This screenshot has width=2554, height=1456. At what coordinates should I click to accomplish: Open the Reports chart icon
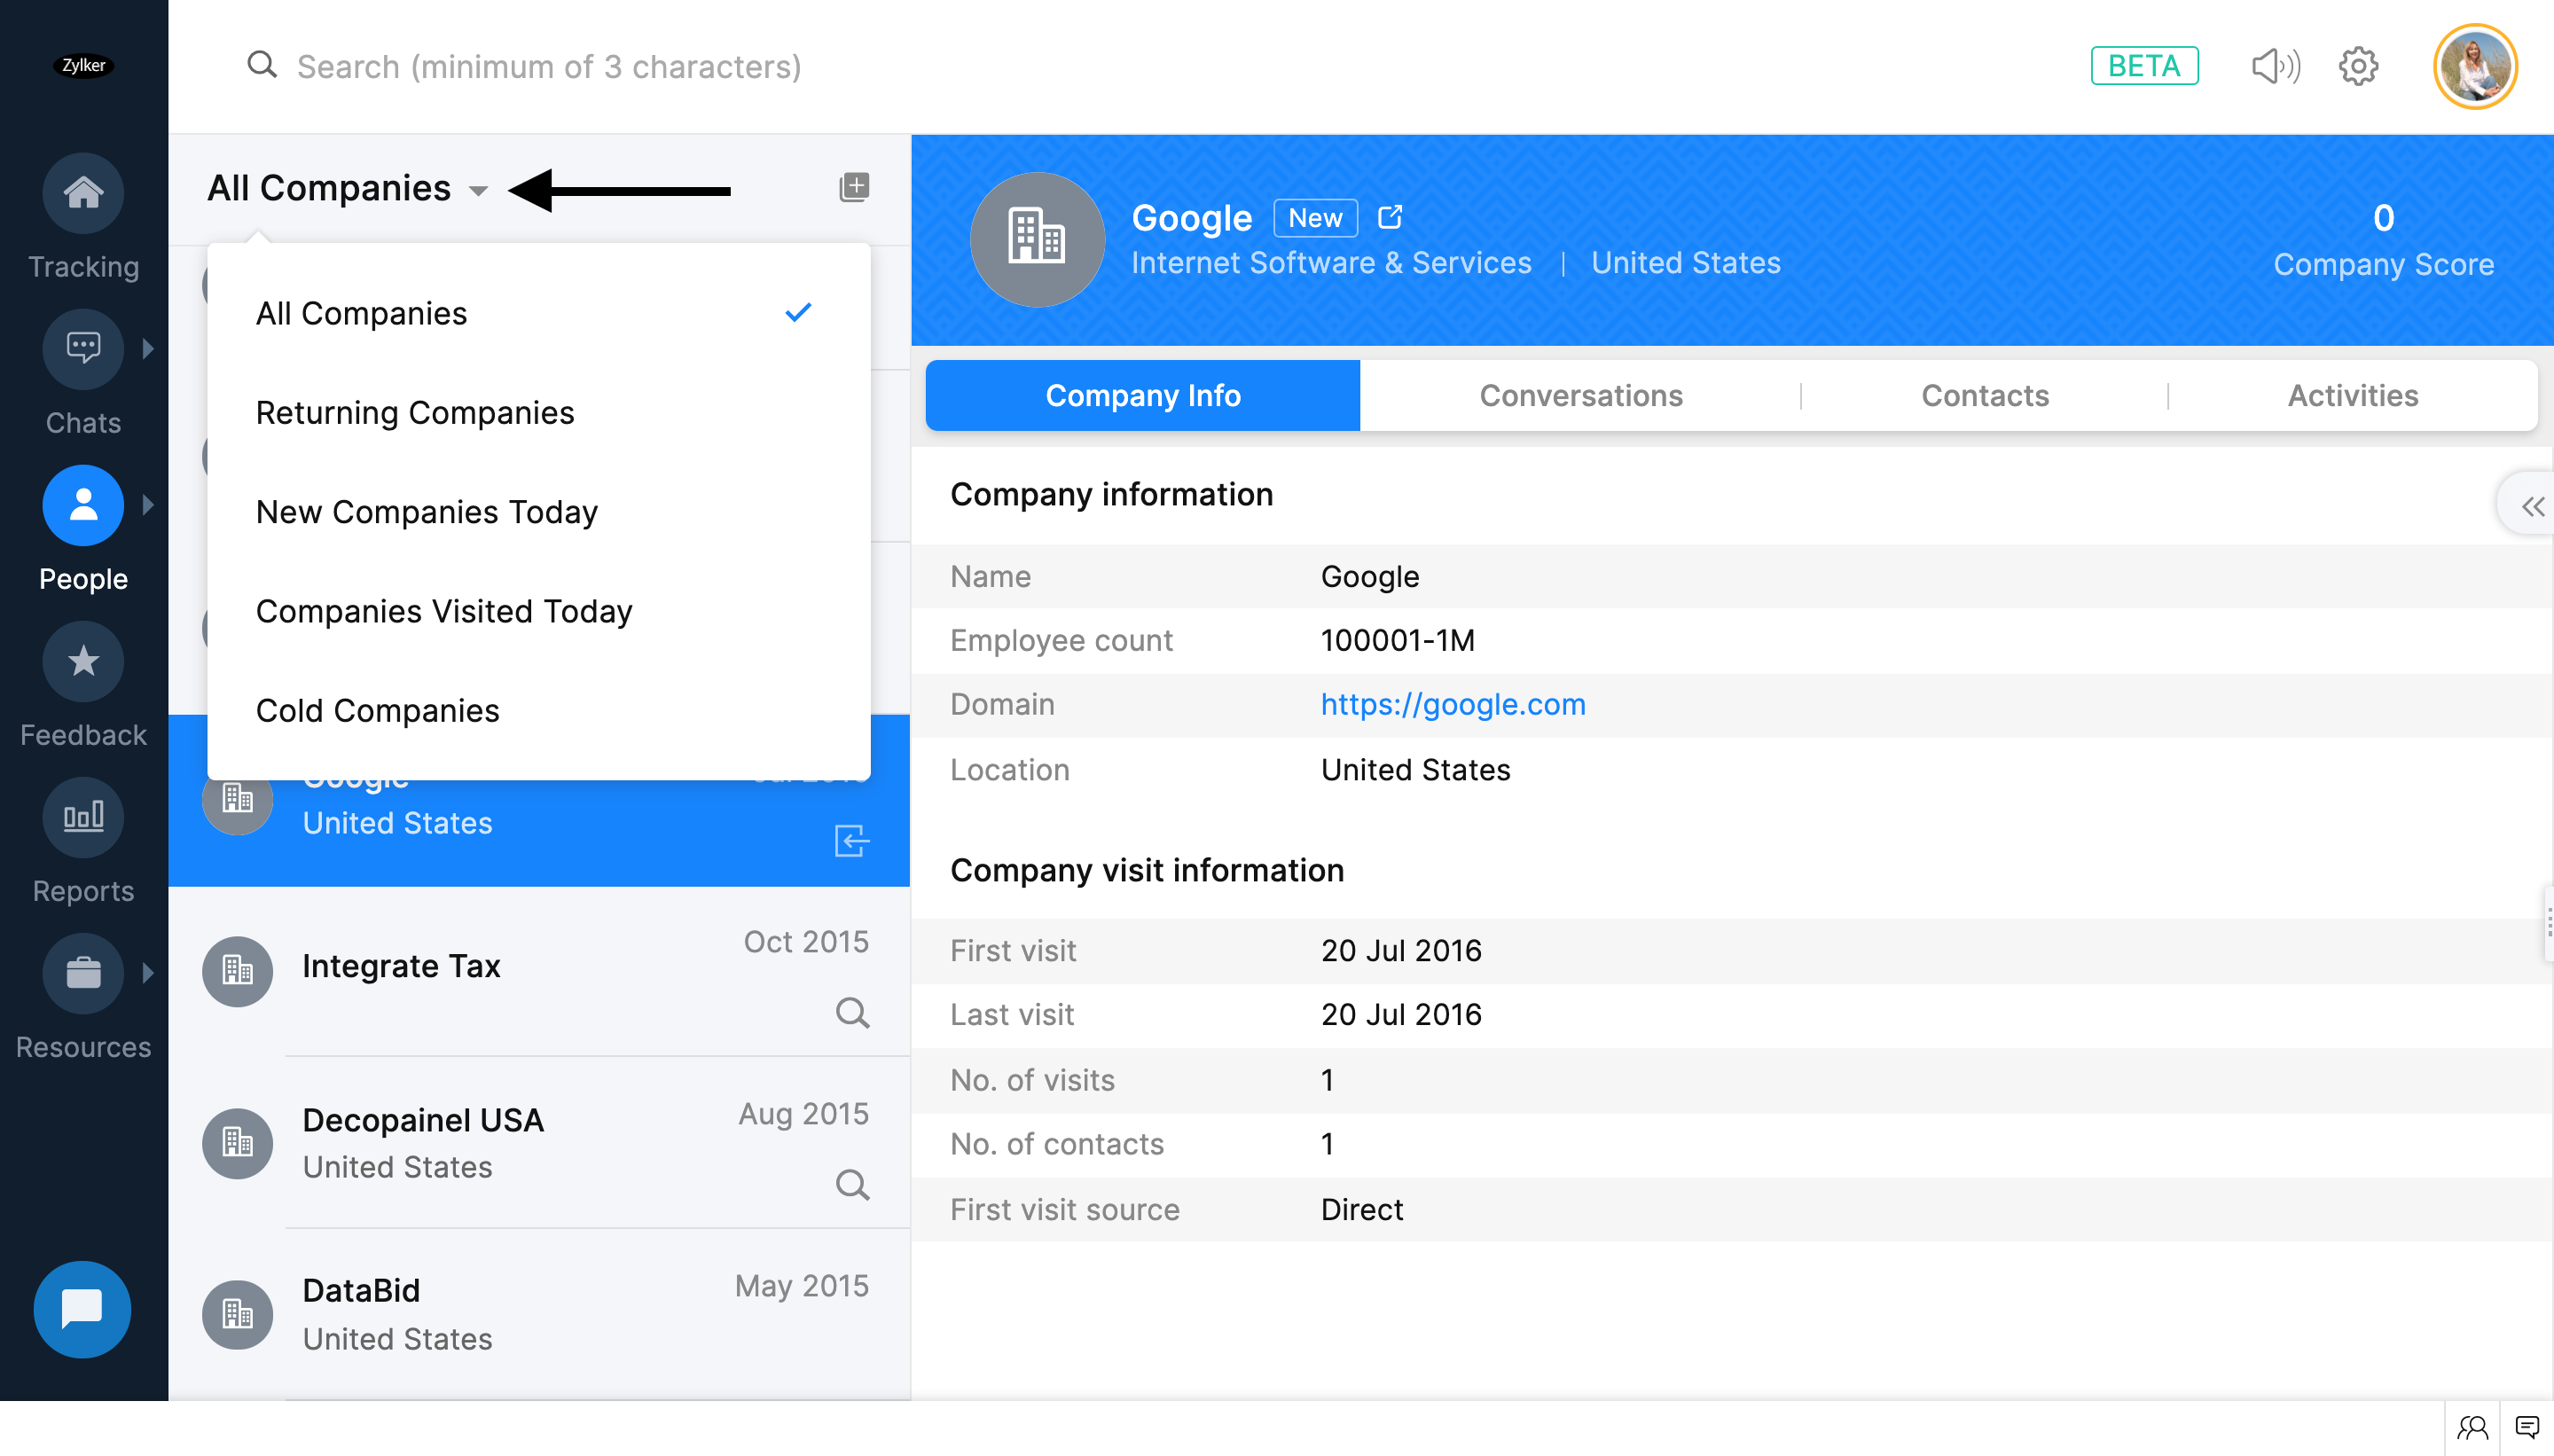pyautogui.click(x=83, y=817)
